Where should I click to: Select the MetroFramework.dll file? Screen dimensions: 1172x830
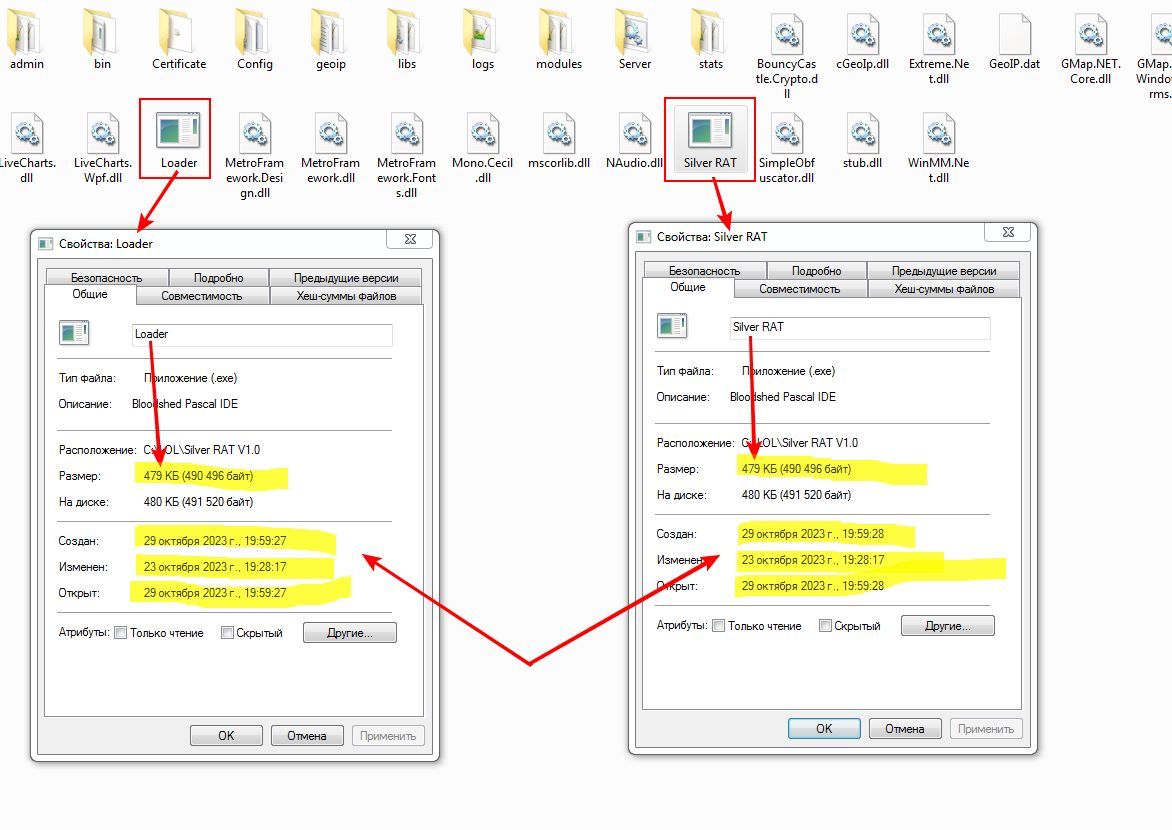click(330, 146)
